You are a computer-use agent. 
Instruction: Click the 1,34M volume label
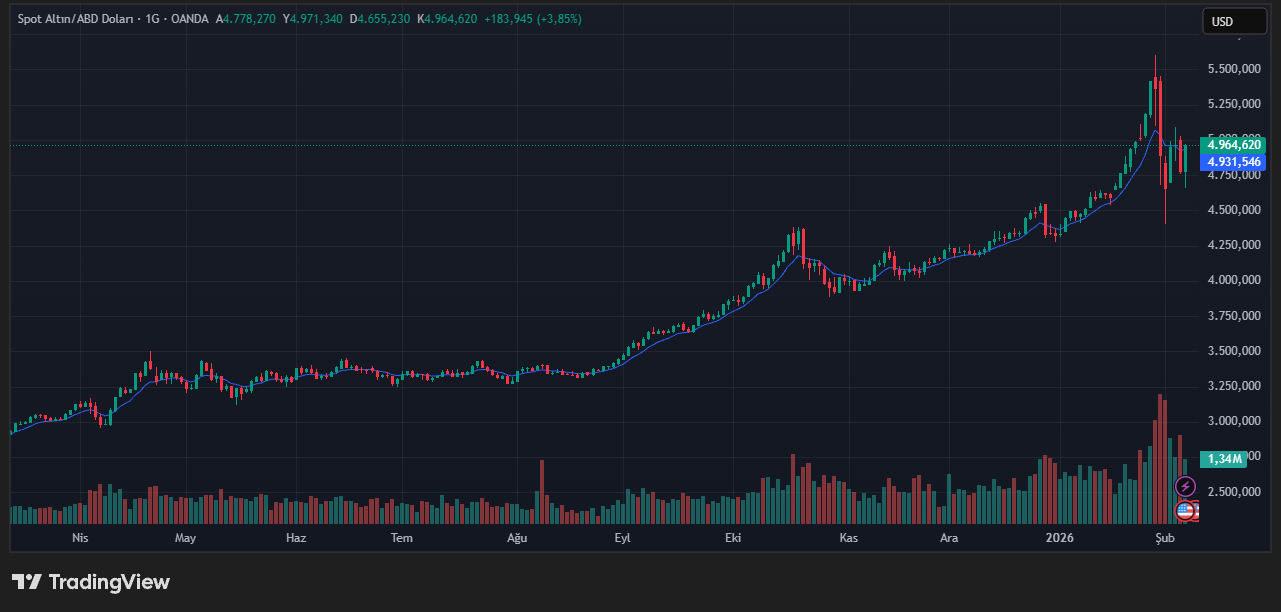tap(1225, 459)
